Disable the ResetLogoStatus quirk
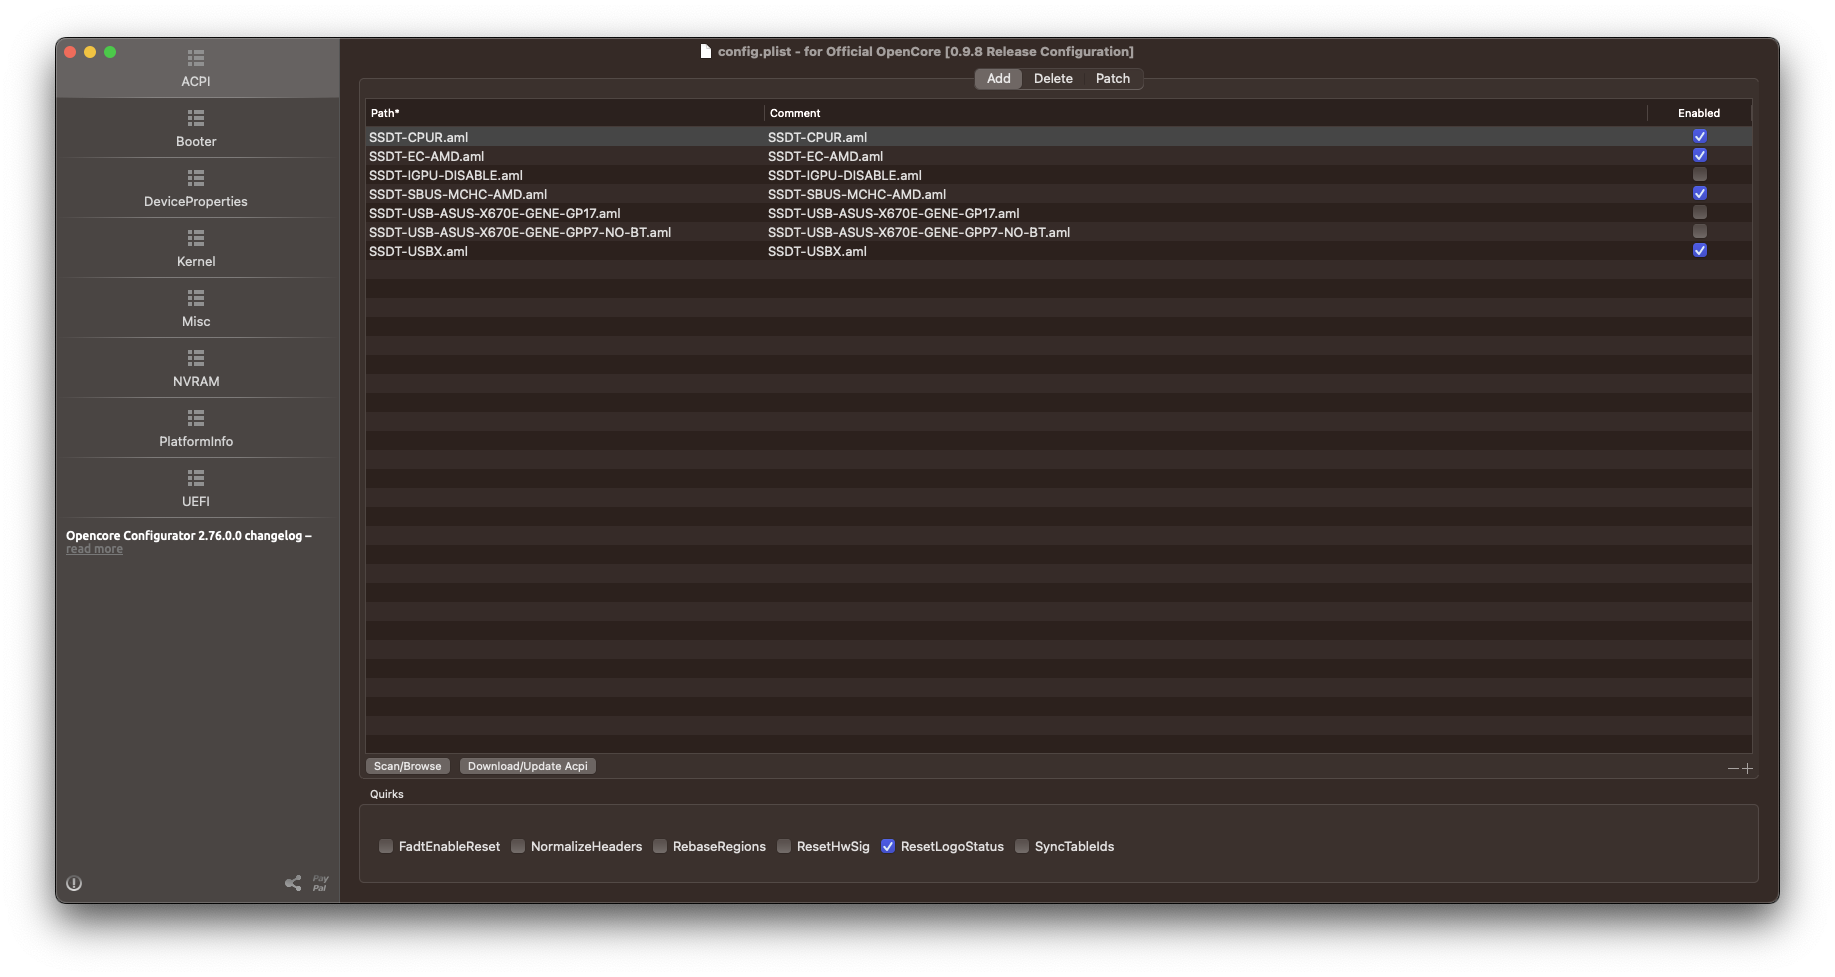This screenshot has width=1835, height=977. (x=888, y=846)
